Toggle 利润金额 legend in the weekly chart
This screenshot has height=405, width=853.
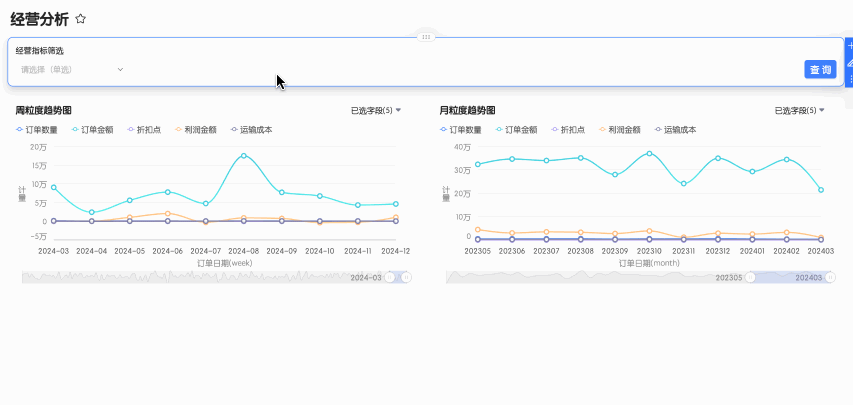click(195, 130)
